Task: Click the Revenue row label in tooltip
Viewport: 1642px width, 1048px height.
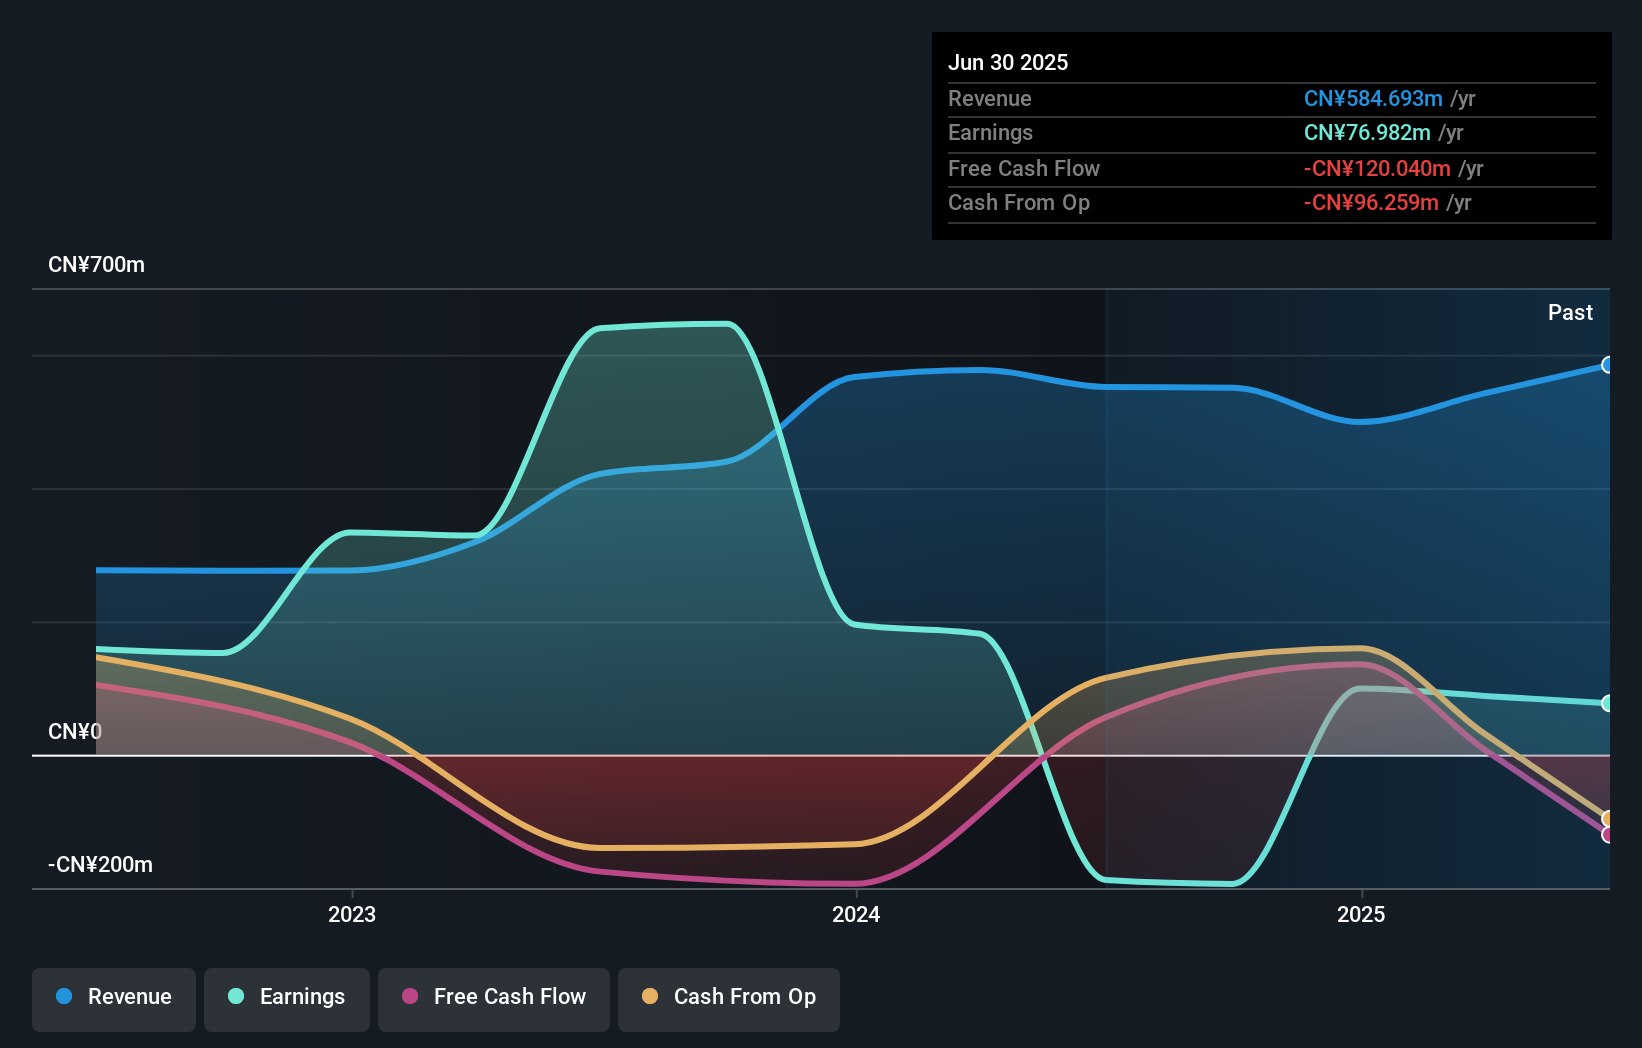Action: point(990,99)
